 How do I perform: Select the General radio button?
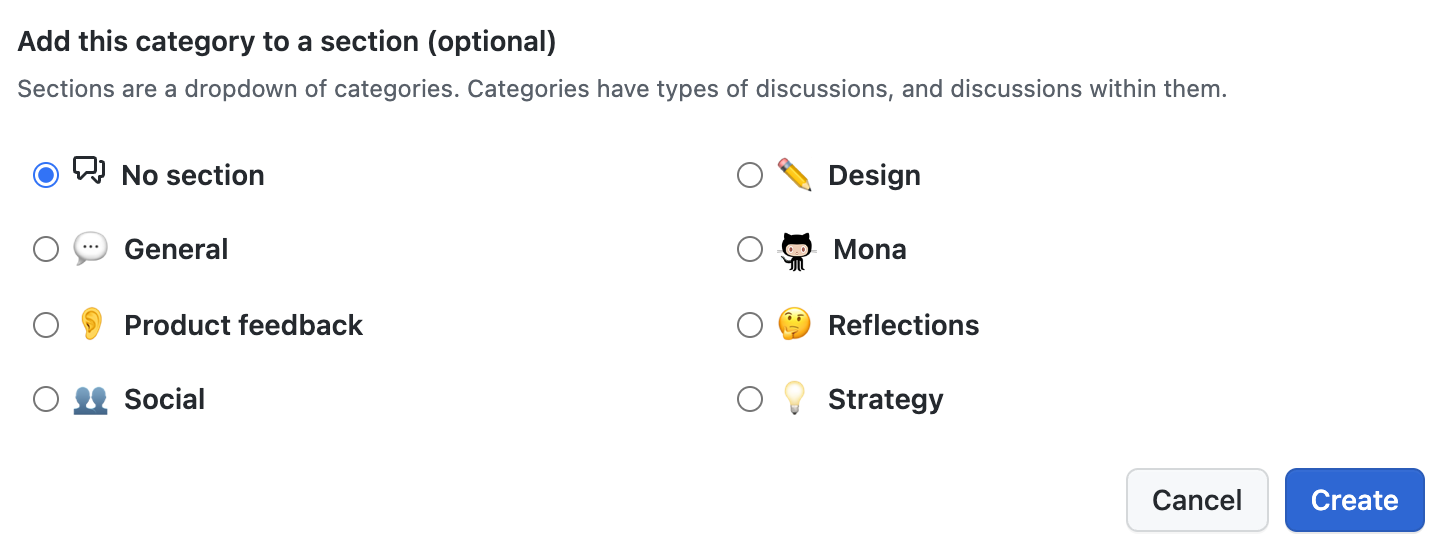46,249
